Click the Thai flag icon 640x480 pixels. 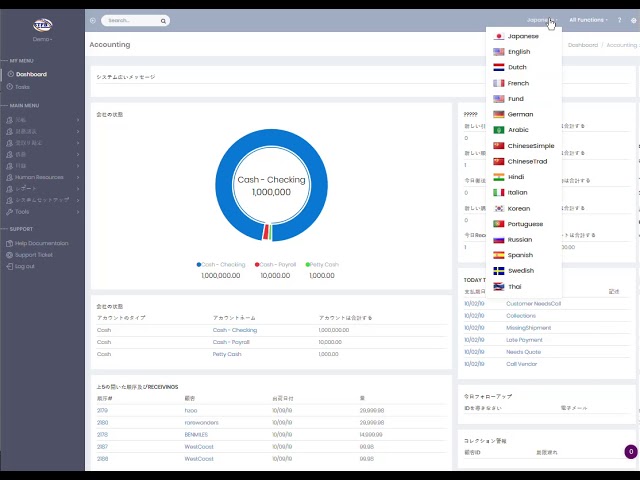(499, 287)
